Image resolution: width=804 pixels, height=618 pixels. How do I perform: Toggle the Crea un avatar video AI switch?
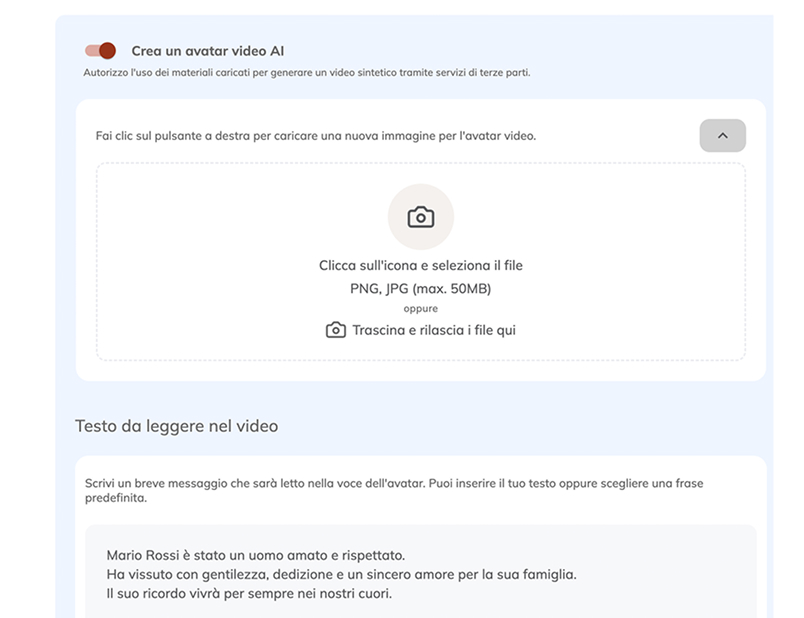tap(101, 51)
